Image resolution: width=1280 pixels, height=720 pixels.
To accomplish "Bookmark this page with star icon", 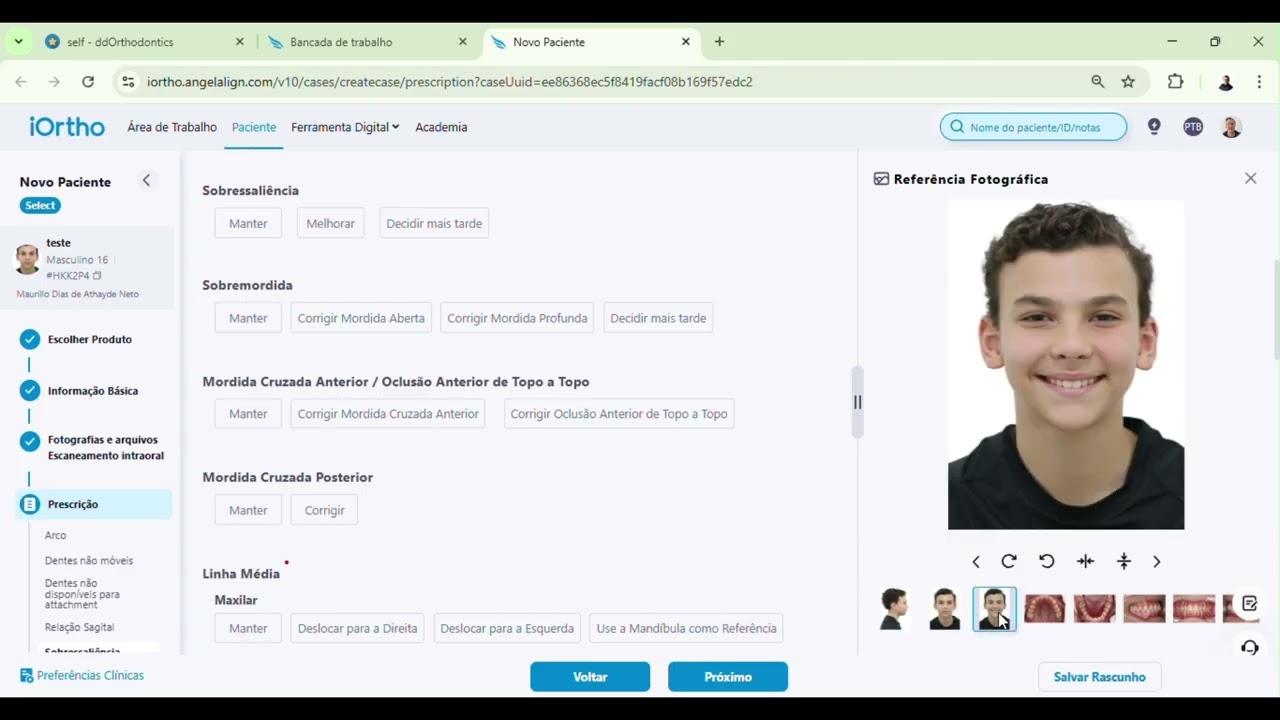I will click(x=1128, y=82).
